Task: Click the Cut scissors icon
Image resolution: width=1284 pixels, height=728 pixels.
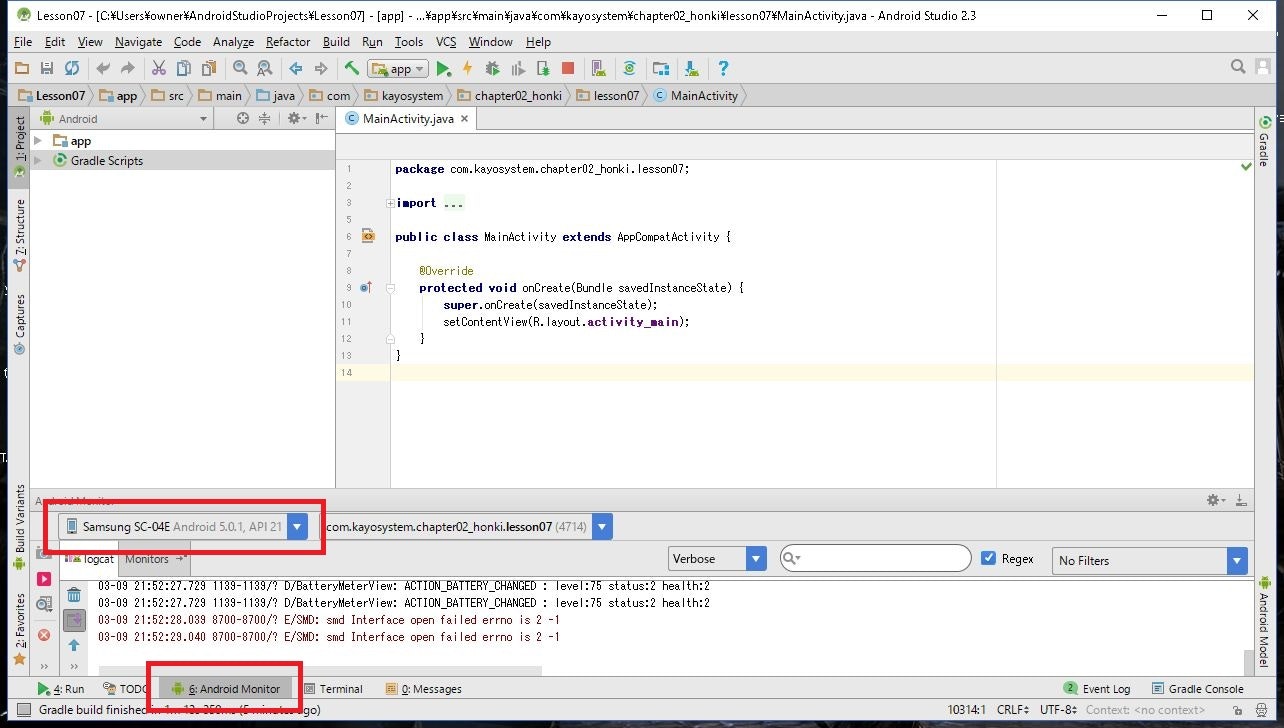Action: click(x=158, y=68)
